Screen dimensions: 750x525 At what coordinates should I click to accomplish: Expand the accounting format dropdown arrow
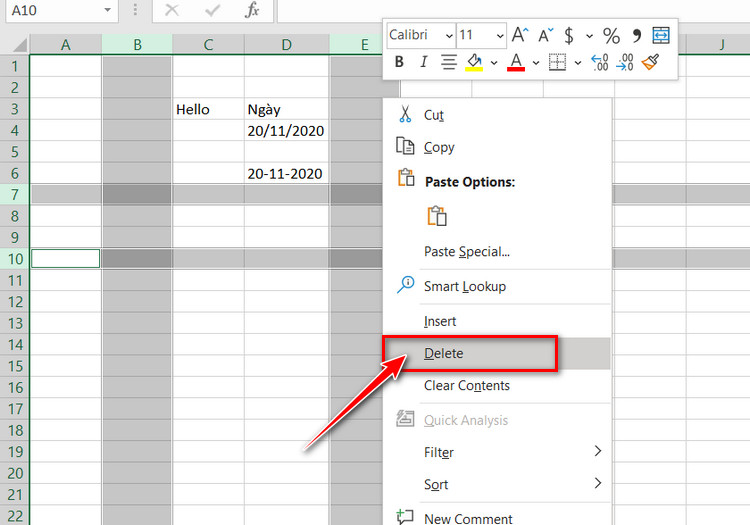pos(589,36)
